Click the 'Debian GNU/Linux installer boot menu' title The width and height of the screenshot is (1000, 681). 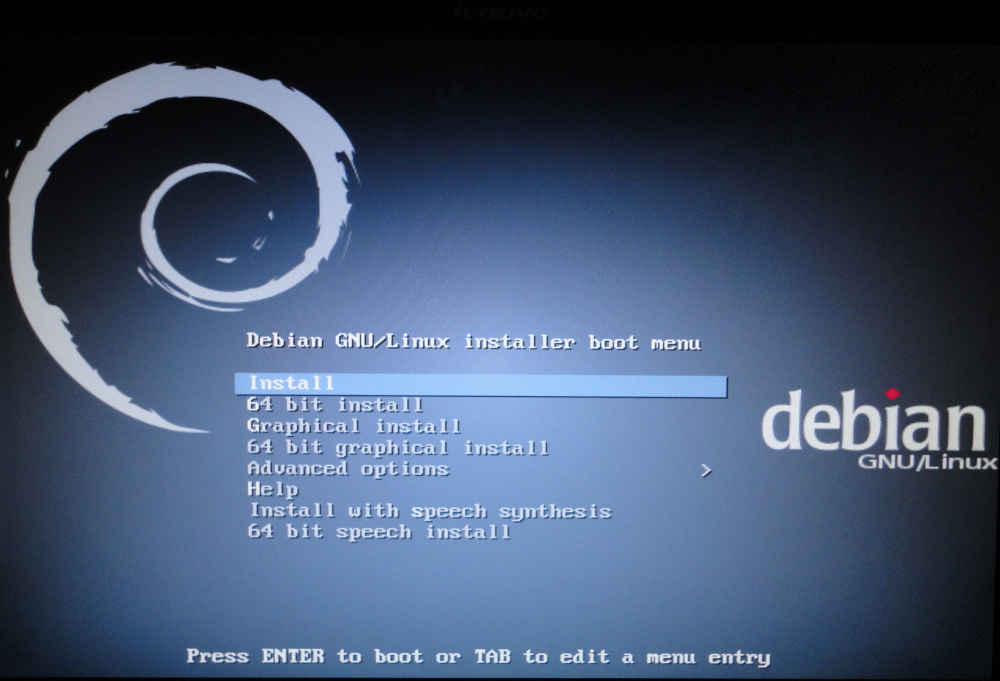(x=473, y=341)
